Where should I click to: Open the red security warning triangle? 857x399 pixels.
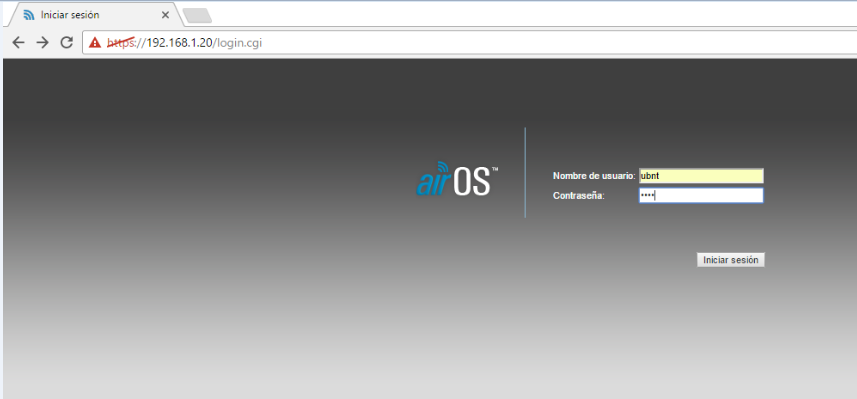(95, 43)
